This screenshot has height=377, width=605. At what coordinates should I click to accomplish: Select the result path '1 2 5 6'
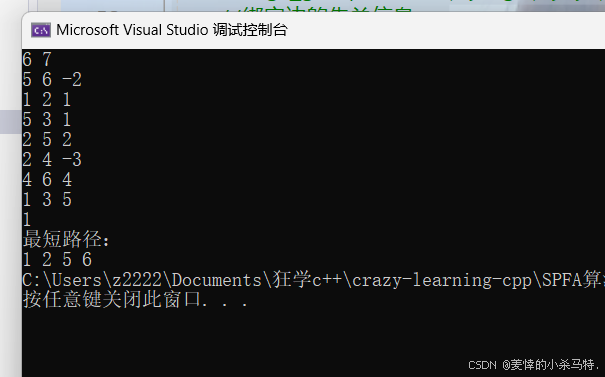(57, 260)
